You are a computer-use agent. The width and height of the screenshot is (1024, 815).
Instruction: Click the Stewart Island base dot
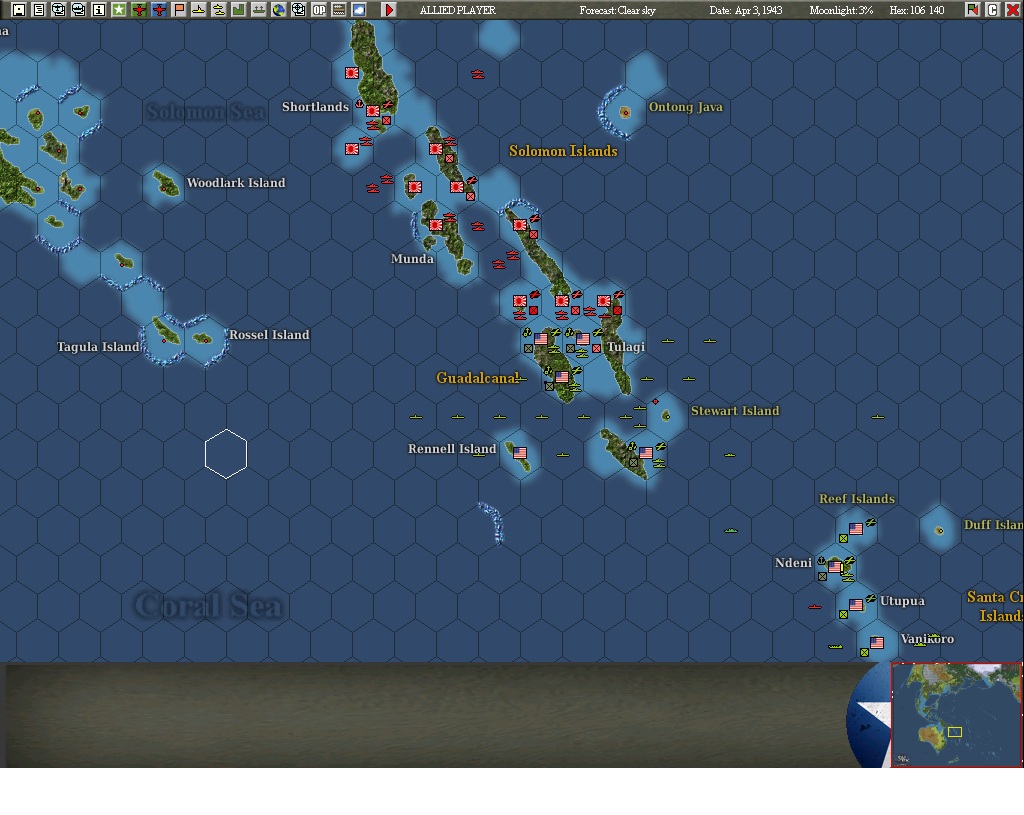pos(666,415)
